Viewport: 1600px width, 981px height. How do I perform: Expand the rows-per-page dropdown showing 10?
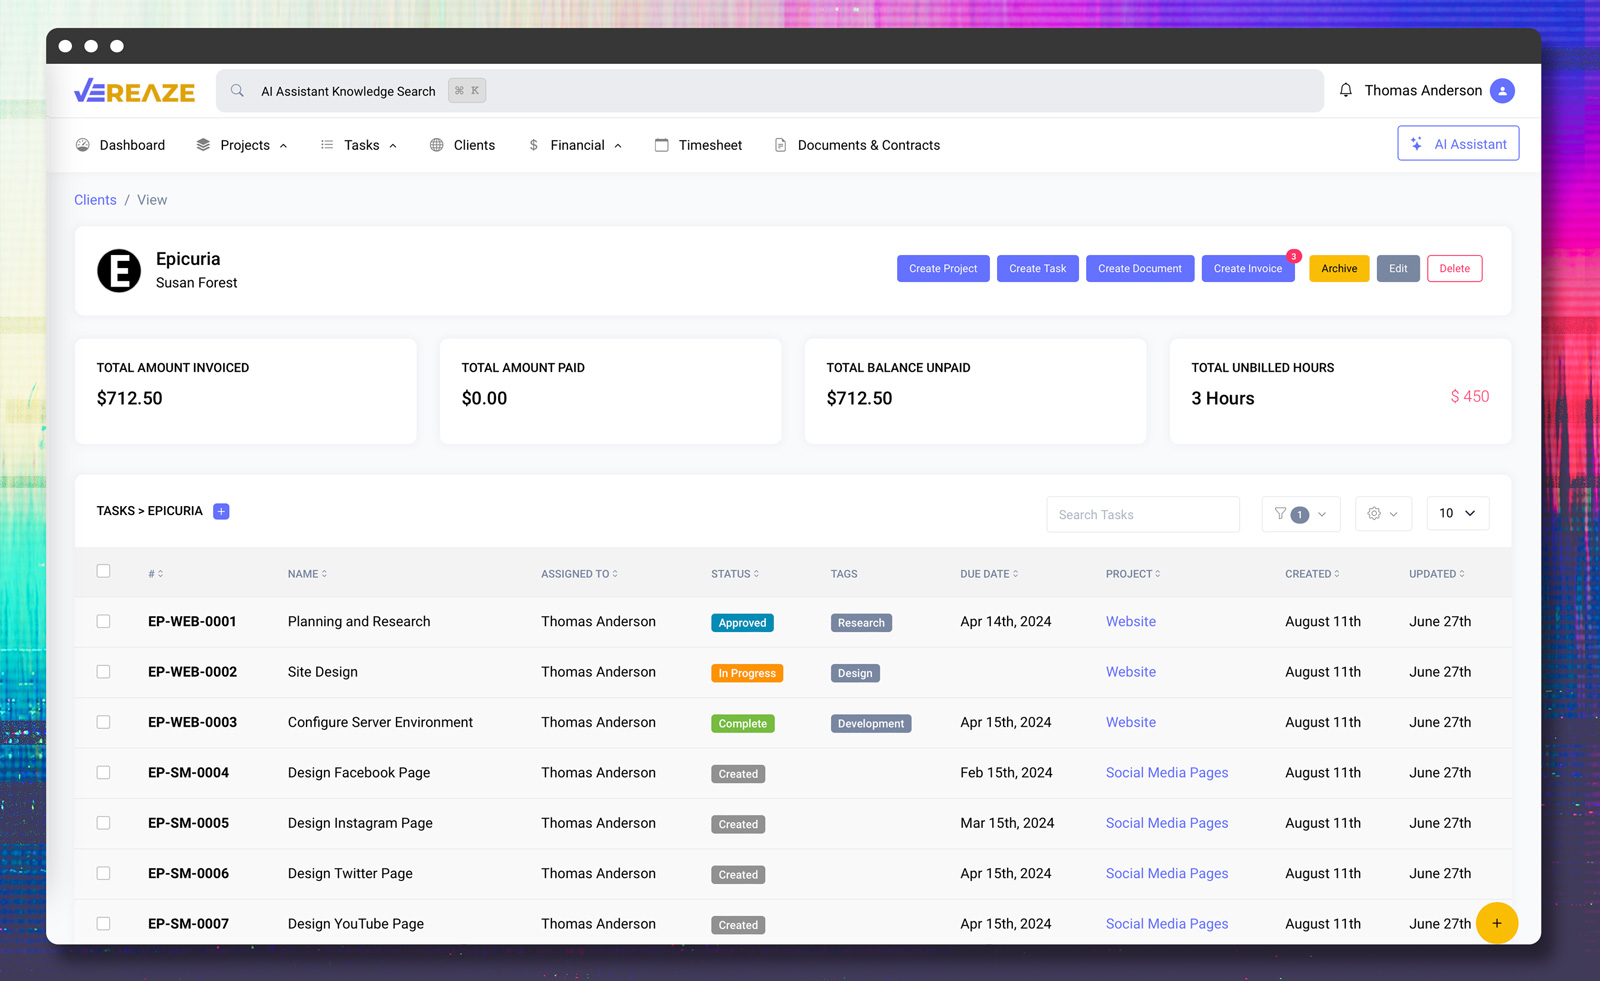click(1456, 514)
